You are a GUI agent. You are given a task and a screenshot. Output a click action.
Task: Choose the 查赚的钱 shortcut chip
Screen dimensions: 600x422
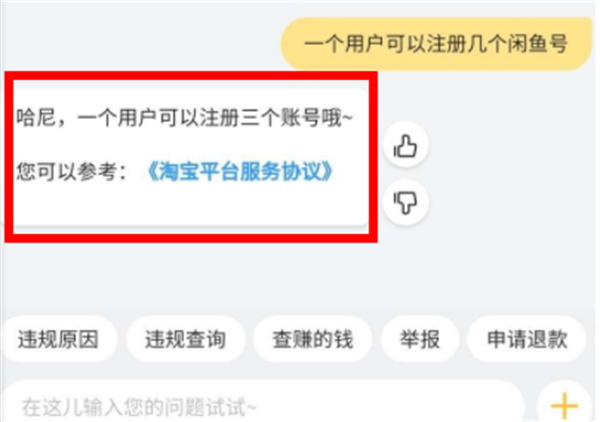point(312,339)
